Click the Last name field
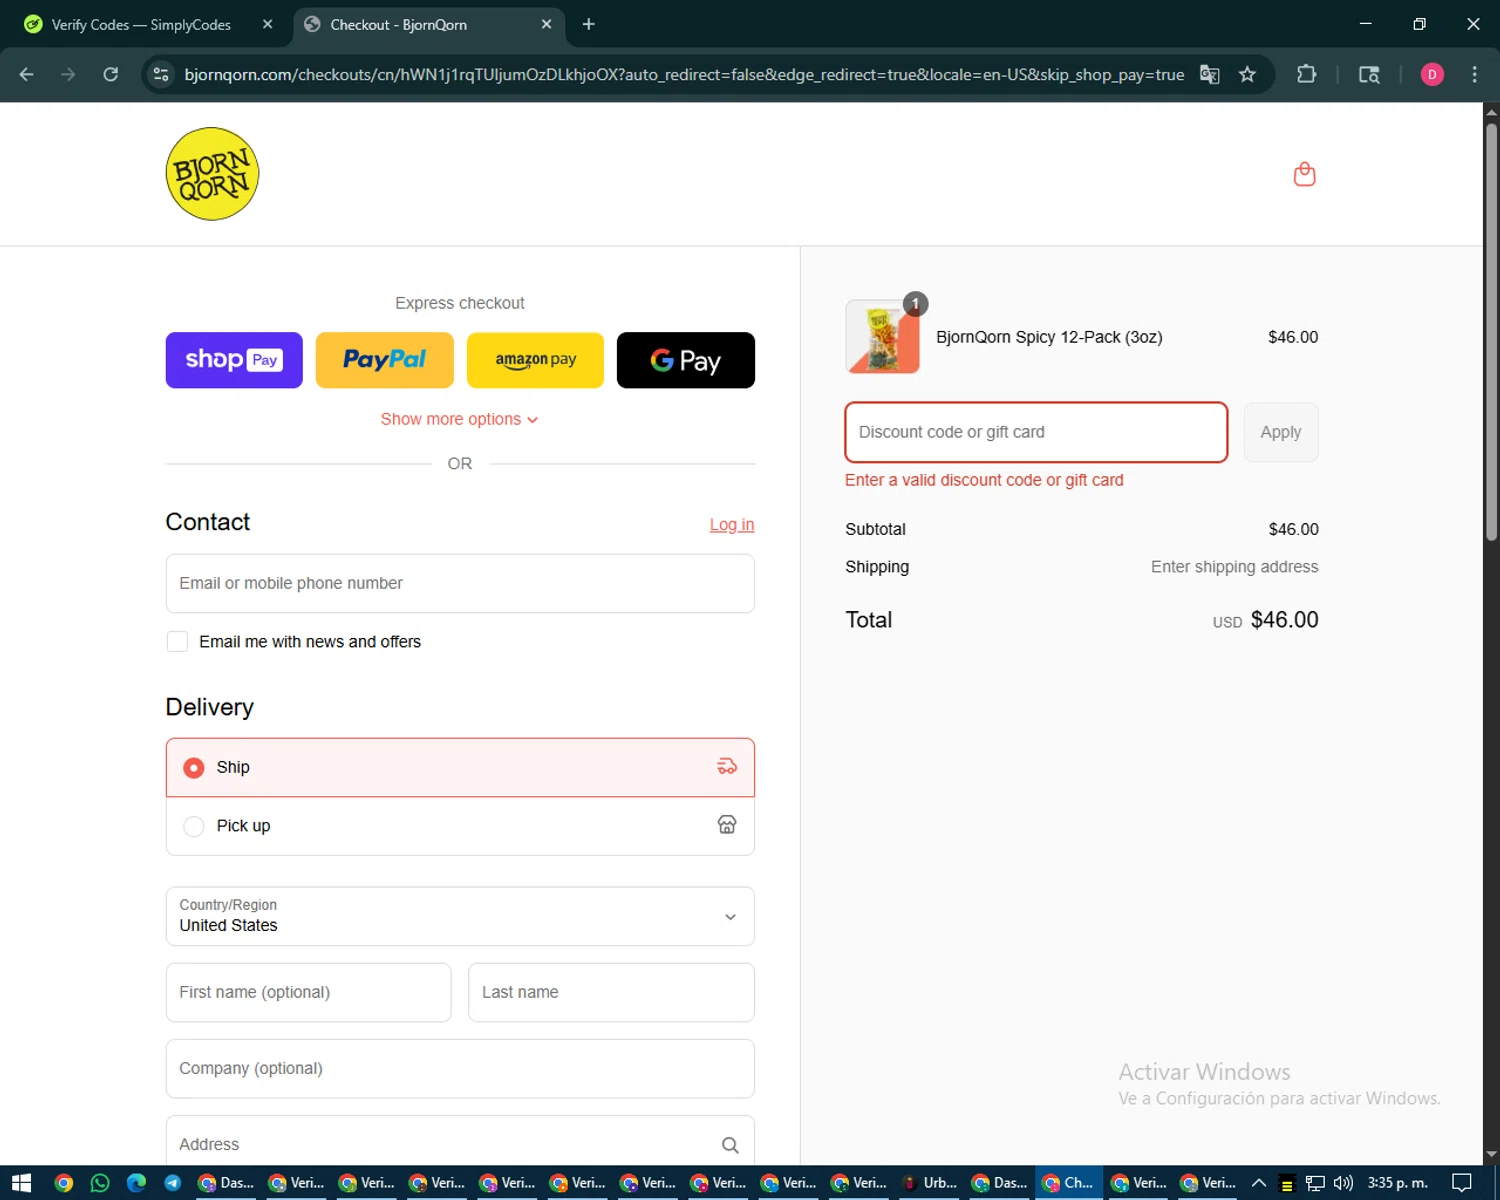Screen dimensions: 1500x1200 [611, 992]
